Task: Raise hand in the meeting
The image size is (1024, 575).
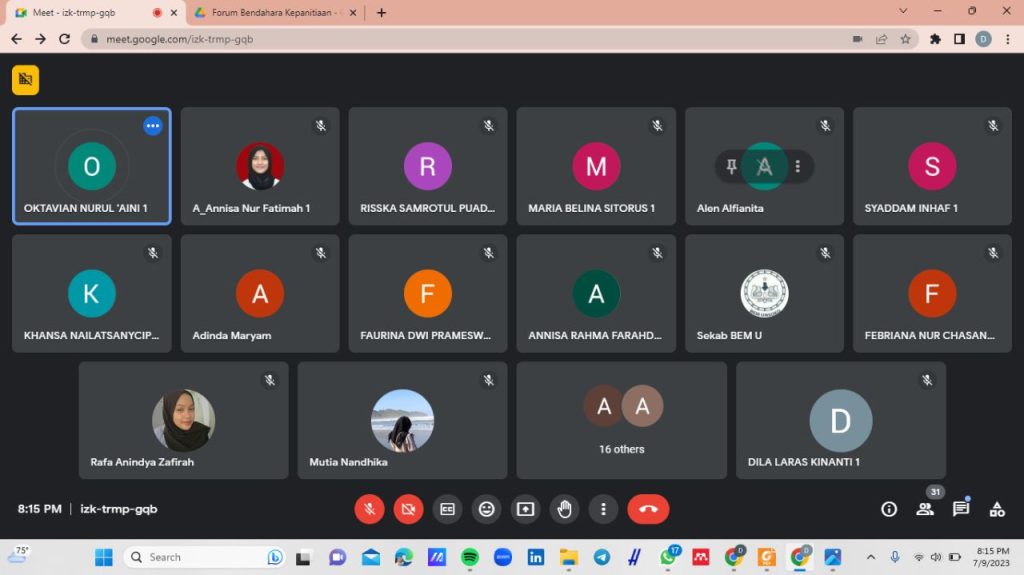Action: (x=564, y=509)
